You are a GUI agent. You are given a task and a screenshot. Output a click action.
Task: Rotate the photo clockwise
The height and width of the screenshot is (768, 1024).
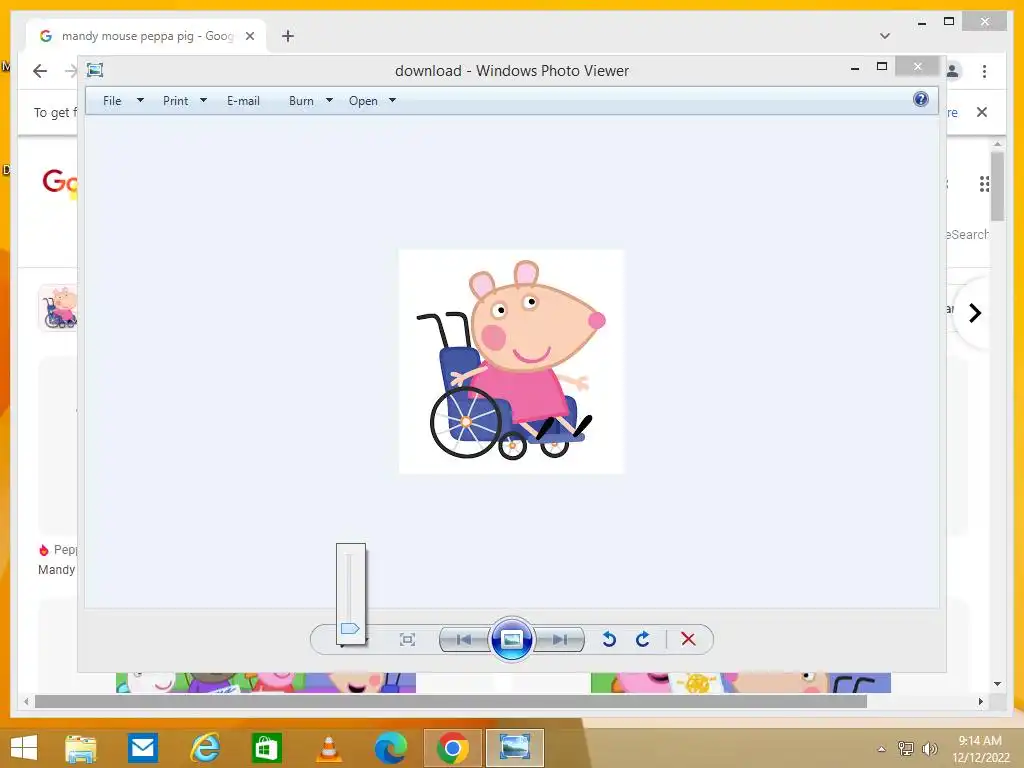pos(643,639)
